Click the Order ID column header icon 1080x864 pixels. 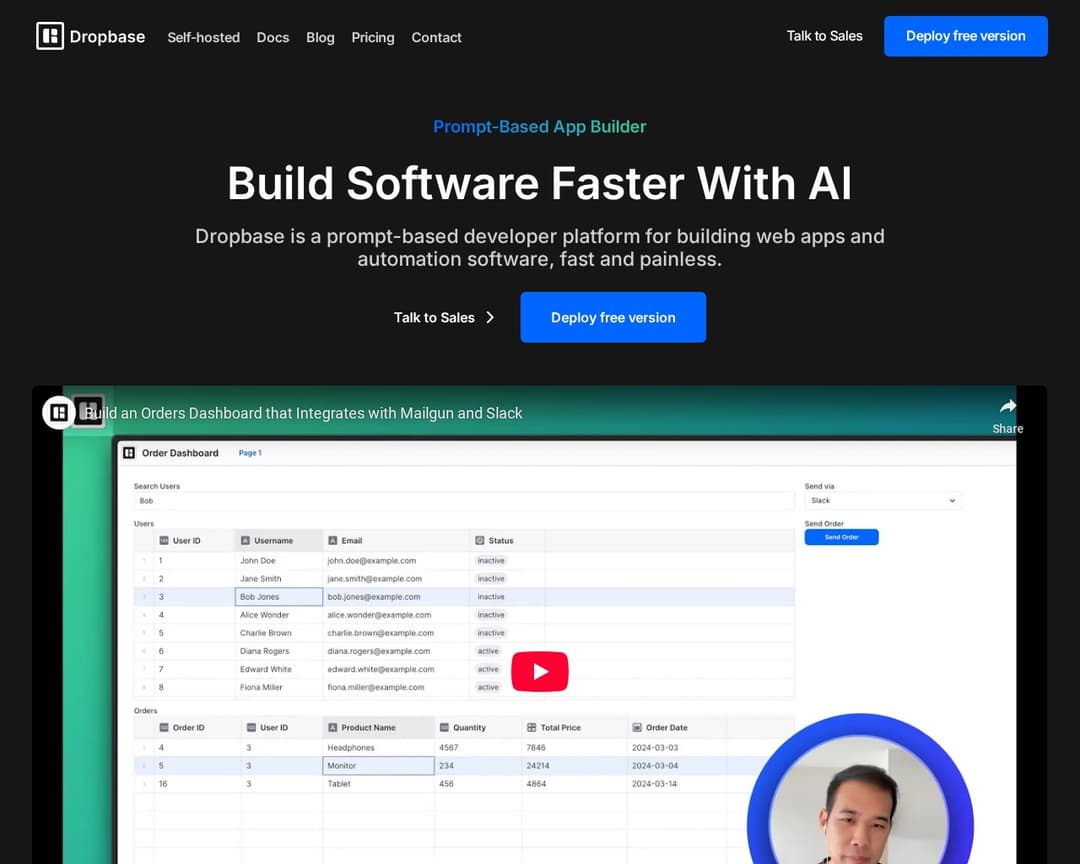pyautogui.click(x=164, y=728)
